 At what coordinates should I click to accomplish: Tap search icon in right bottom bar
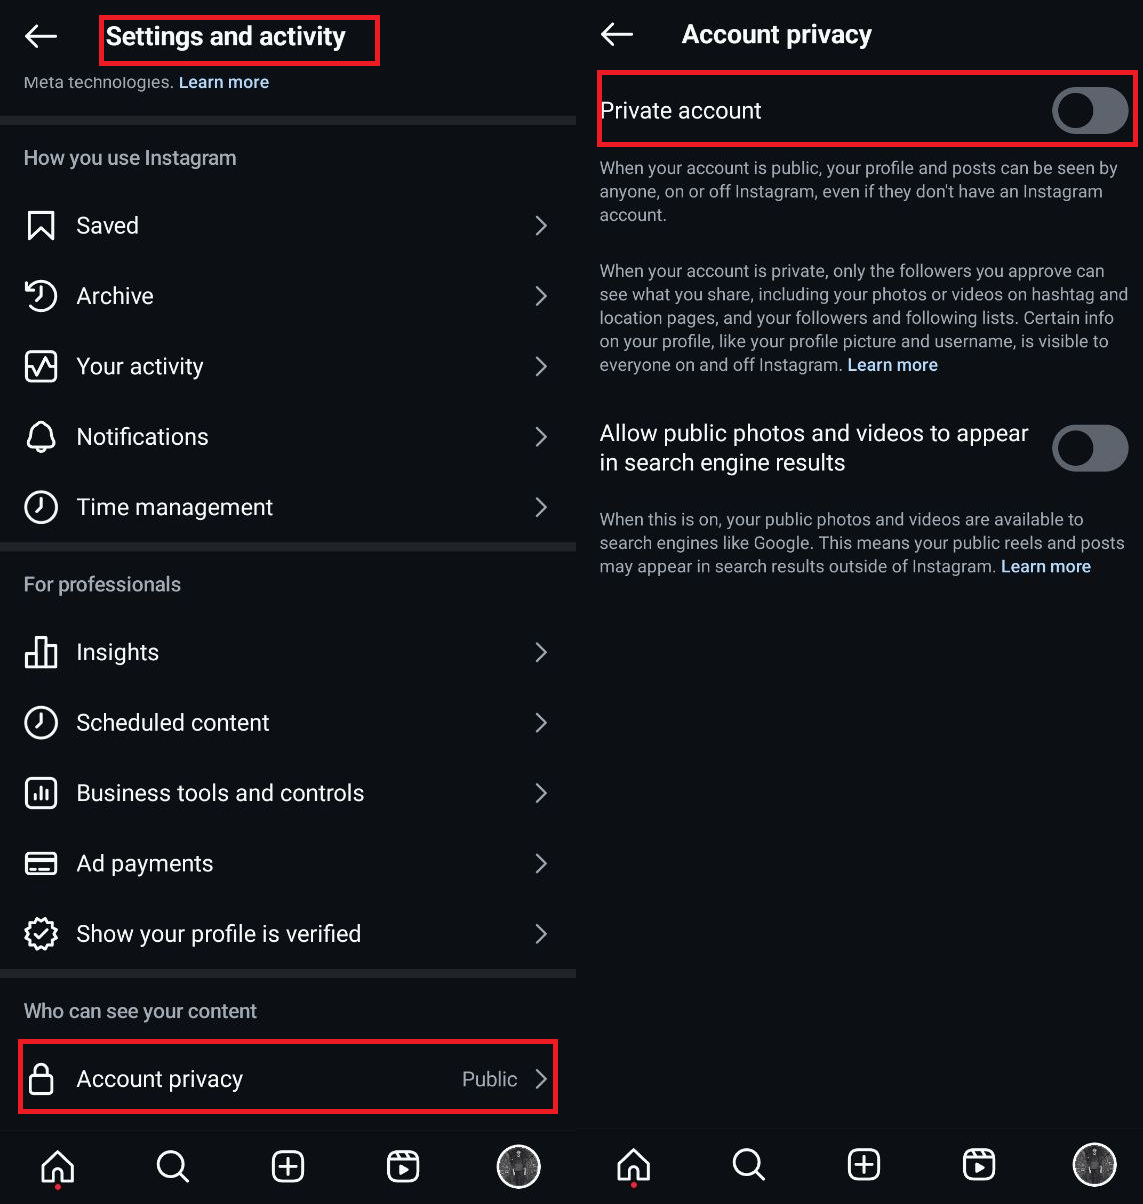(x=748, y=1165)
